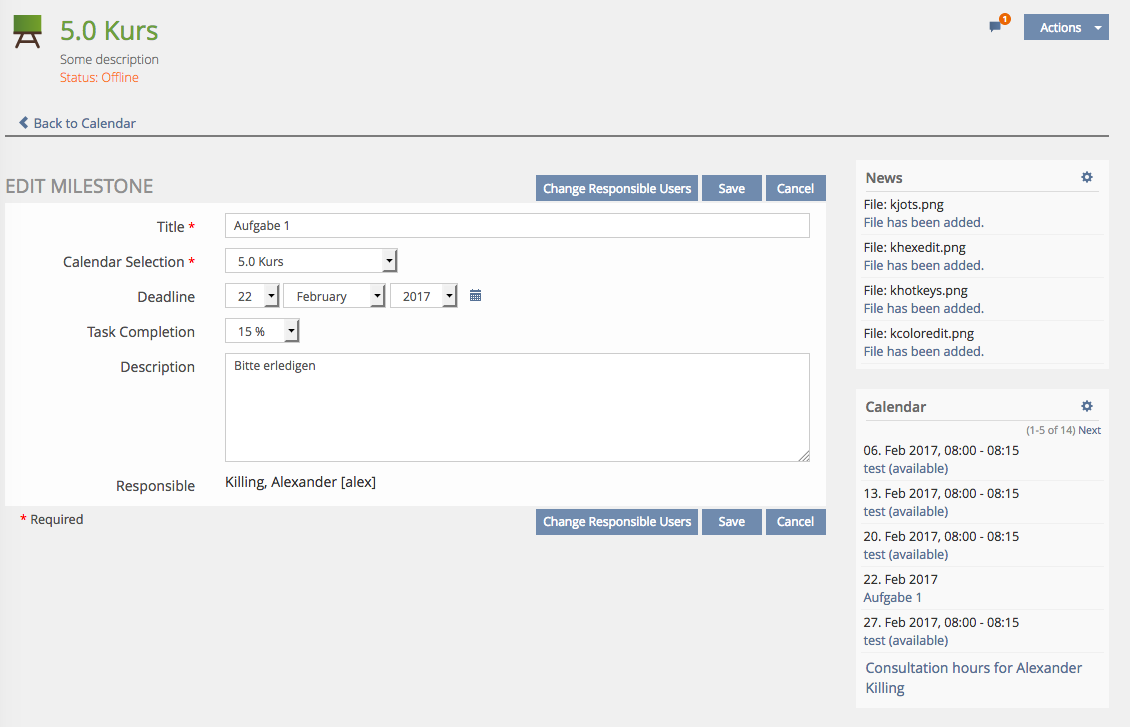Select the deadline month dropdown
This screenshot has height=727, width=1130.
pos(335,297)
